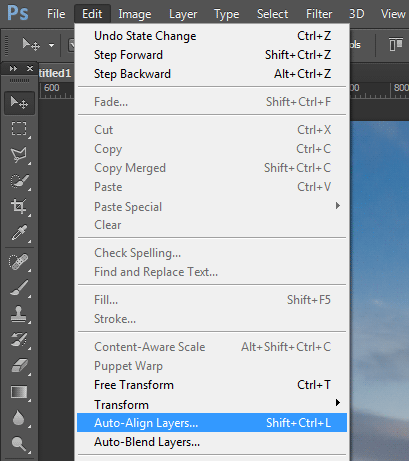Choose the Gradient tool
Screen dimensions: 409x461
[19, 392]
